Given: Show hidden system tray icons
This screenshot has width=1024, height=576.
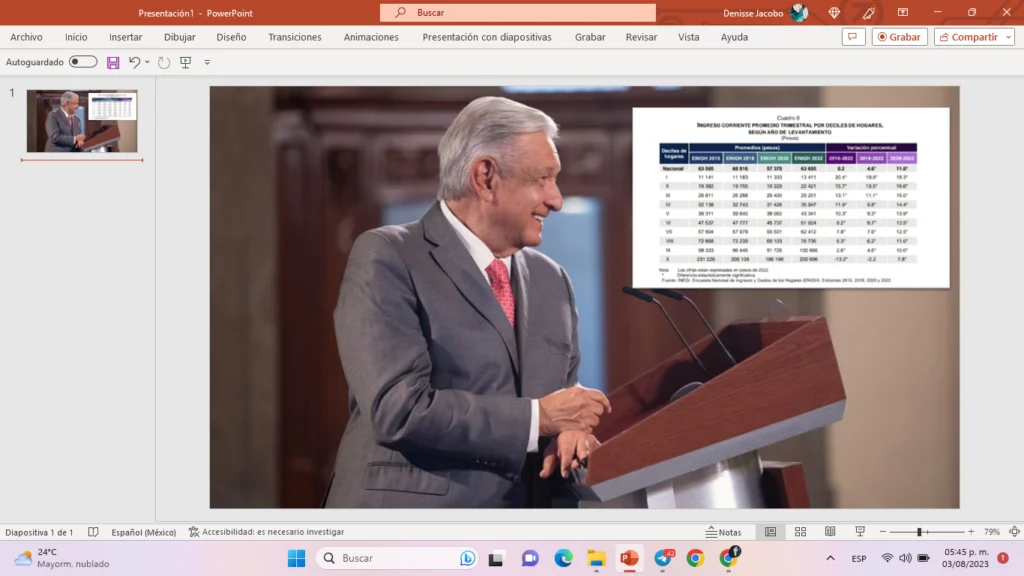Looking at the screenshot, I should click(830, 558).
